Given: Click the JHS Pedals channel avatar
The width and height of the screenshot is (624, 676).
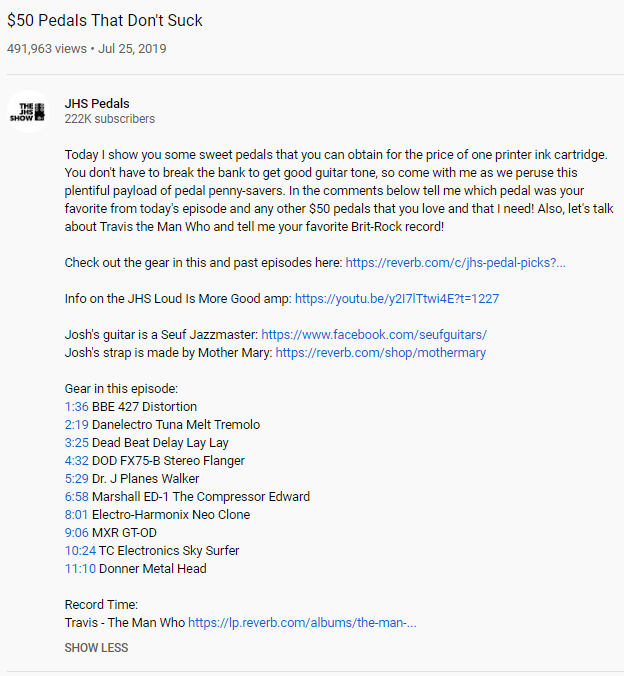Looking at the screenshot, I should (x=28, y=111).
